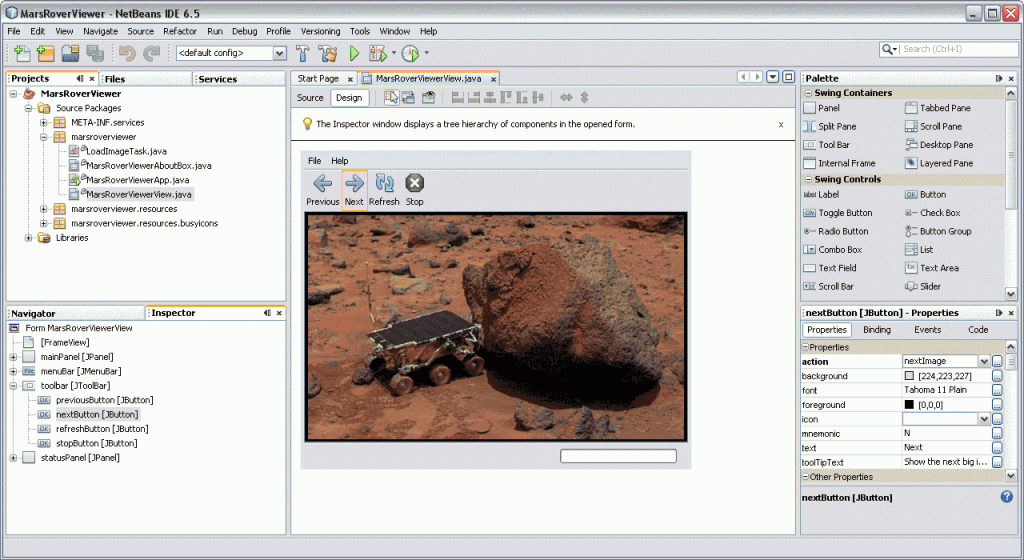
Task: Pick the Tabbed Pane palette component
Action: pyautogui.click(x=938, y=108)
